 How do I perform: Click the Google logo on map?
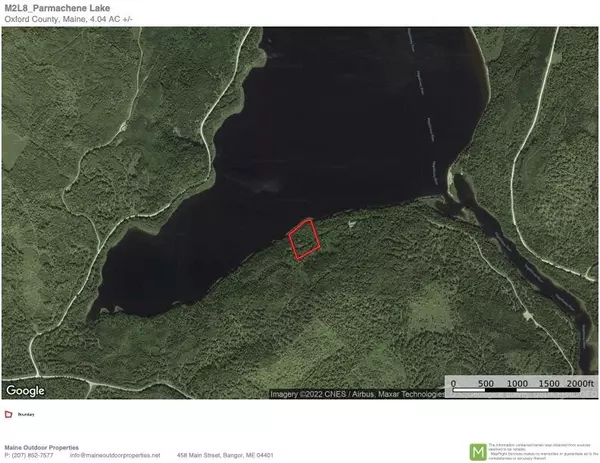click(x=25, y=391)
